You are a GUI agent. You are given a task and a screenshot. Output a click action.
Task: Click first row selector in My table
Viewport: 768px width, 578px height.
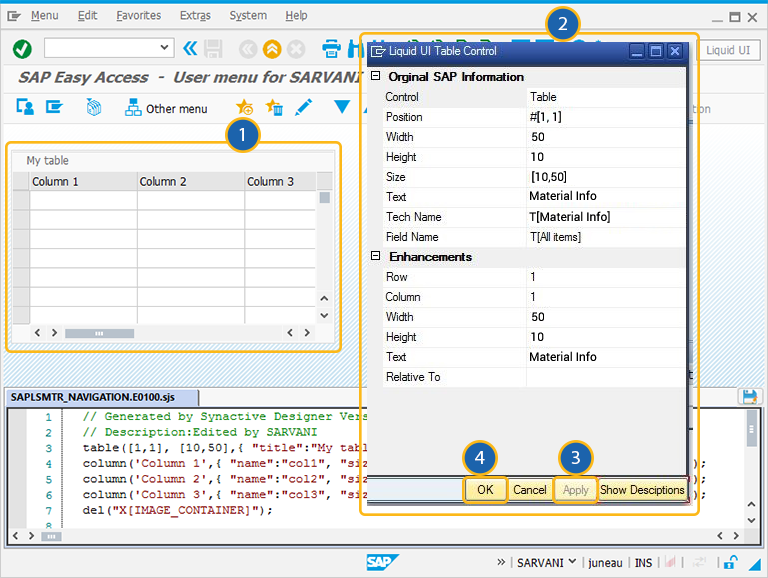point(21,200)
